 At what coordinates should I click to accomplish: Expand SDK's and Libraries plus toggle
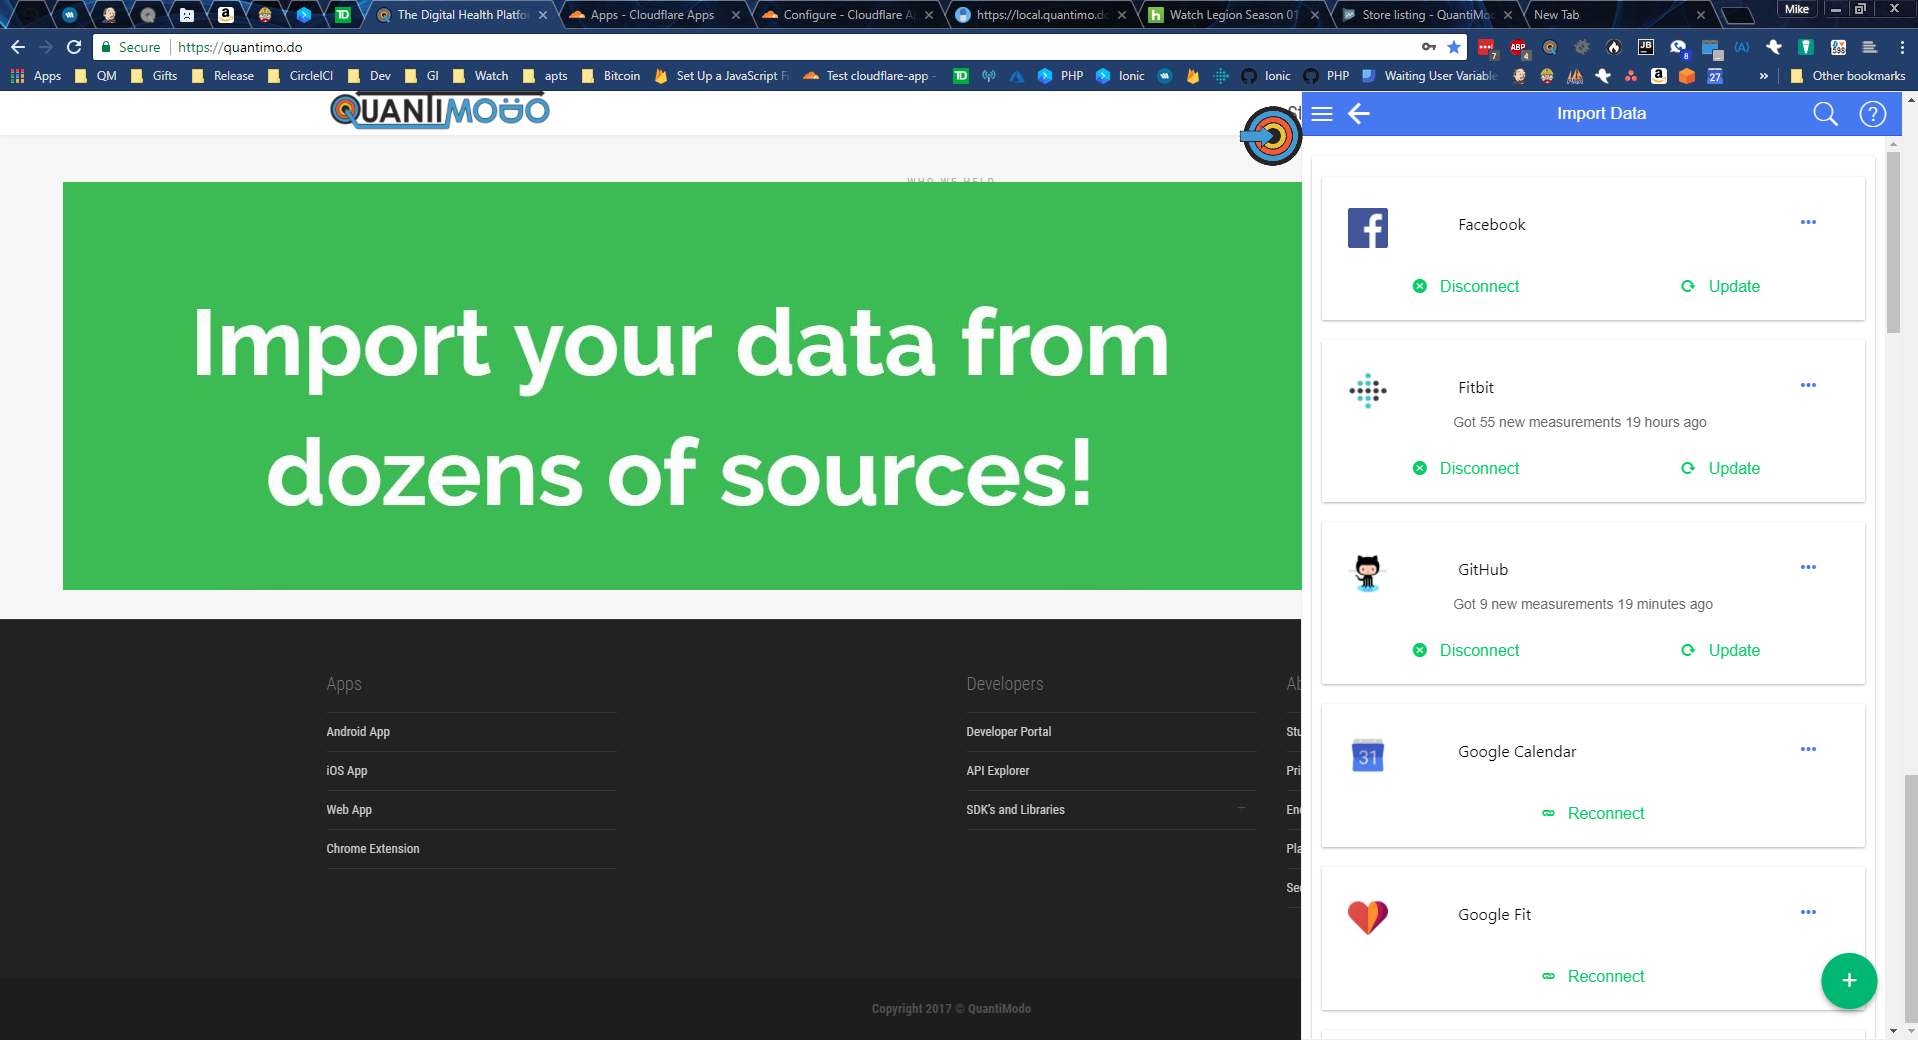tap(1241, 808)
